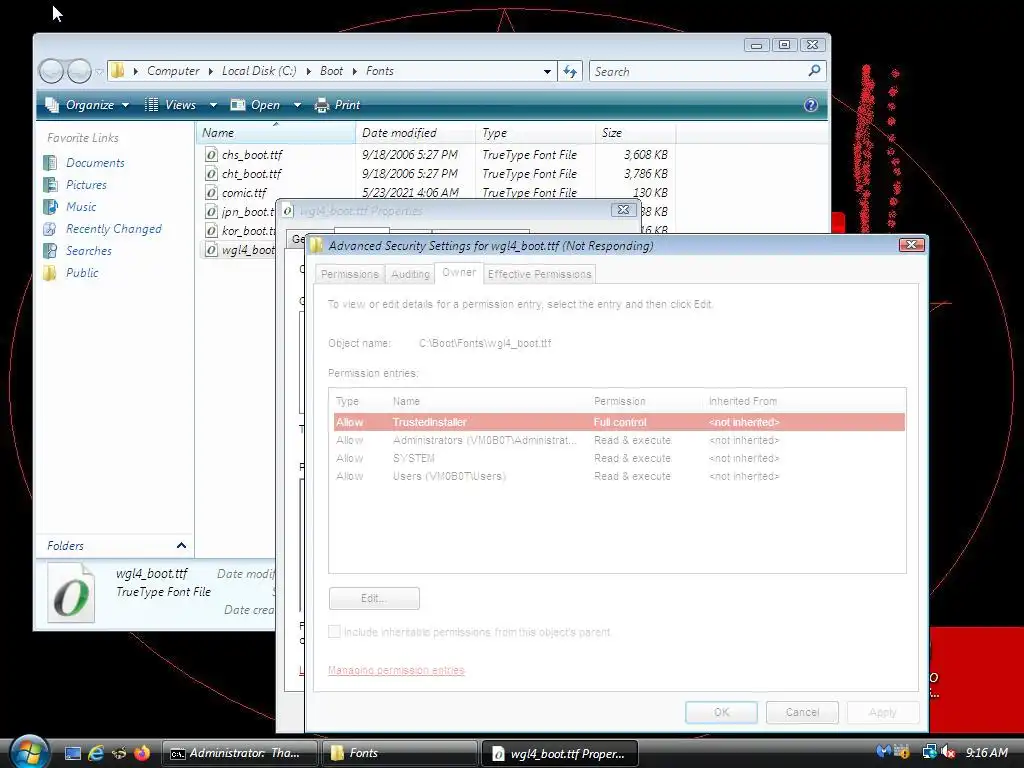The height and width of the screenshot is (768, 1024).
Task: Open the Windows Start orb
Action: [28, 752]
